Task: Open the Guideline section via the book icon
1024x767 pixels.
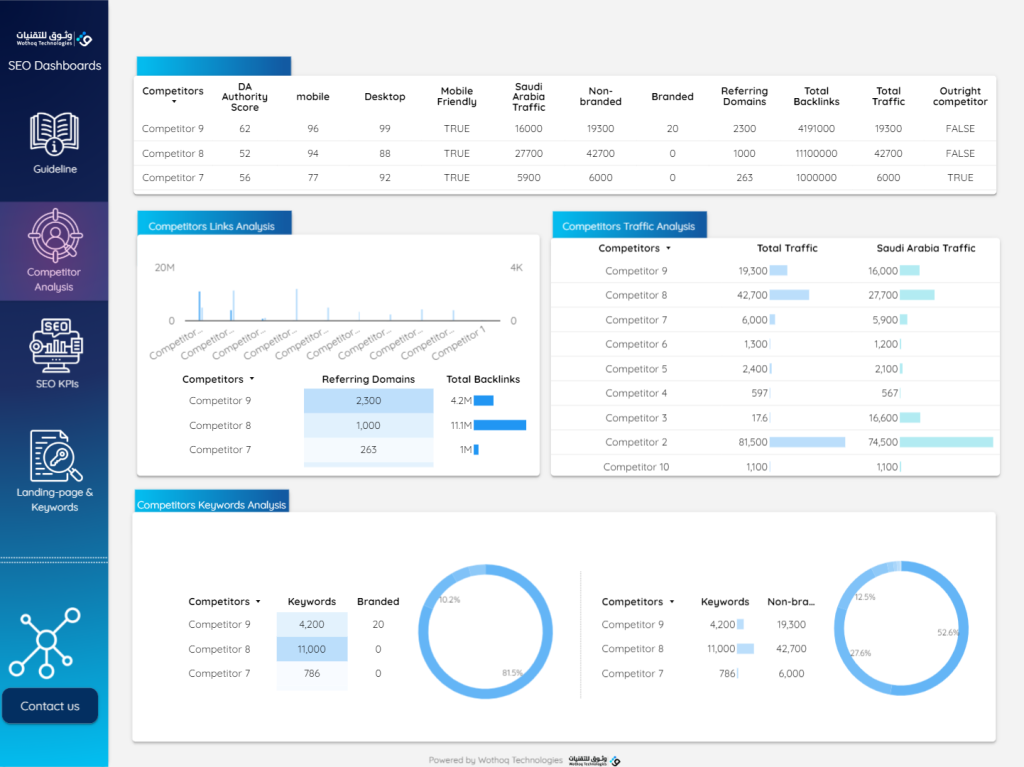Action: (54, 130)
